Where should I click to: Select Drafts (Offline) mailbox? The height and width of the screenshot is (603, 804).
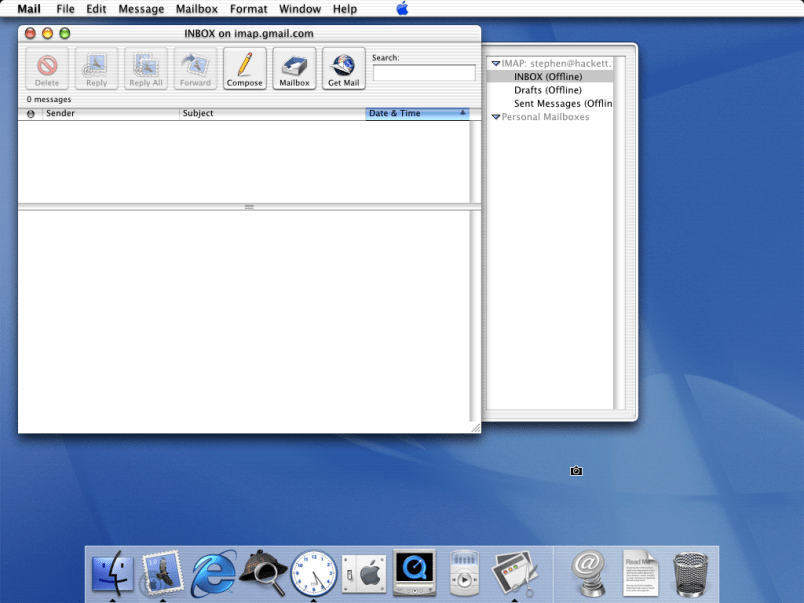pos(550,90)
